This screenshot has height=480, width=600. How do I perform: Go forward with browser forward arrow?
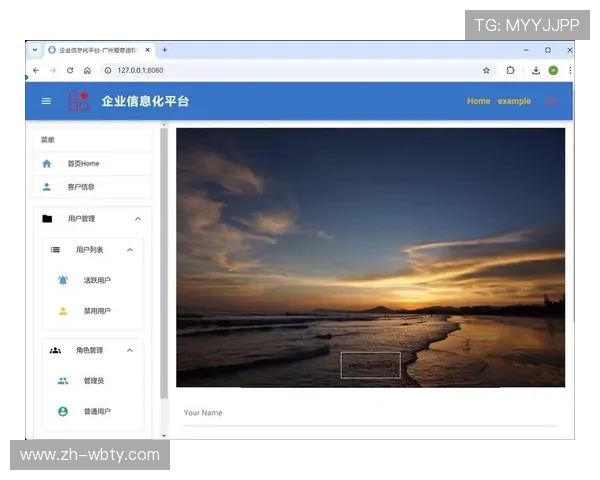[53, 70]
